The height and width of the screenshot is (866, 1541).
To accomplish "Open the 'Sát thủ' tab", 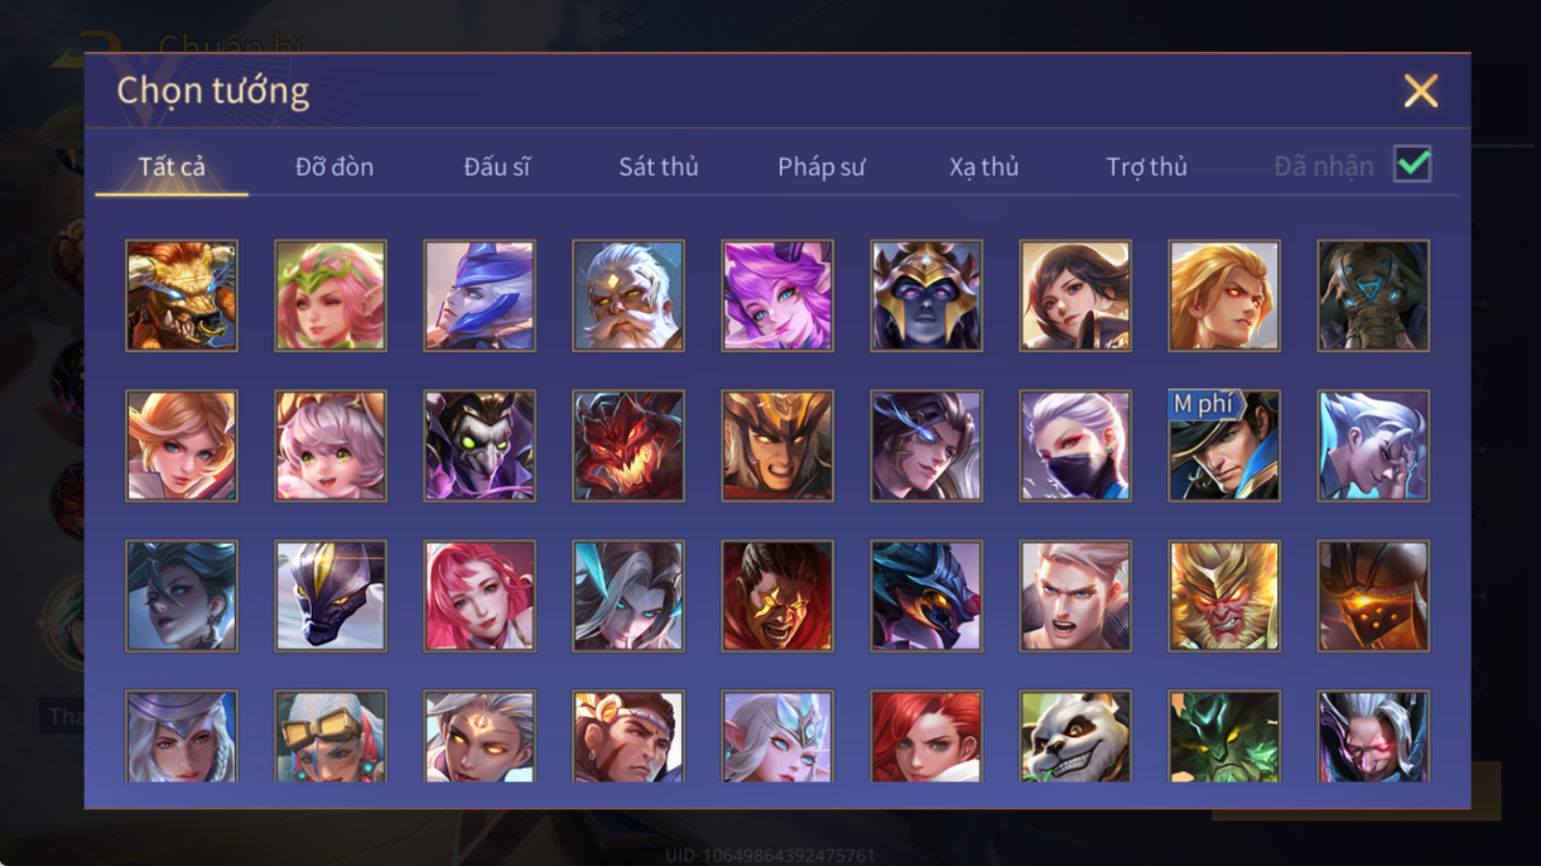I will 658,166.
